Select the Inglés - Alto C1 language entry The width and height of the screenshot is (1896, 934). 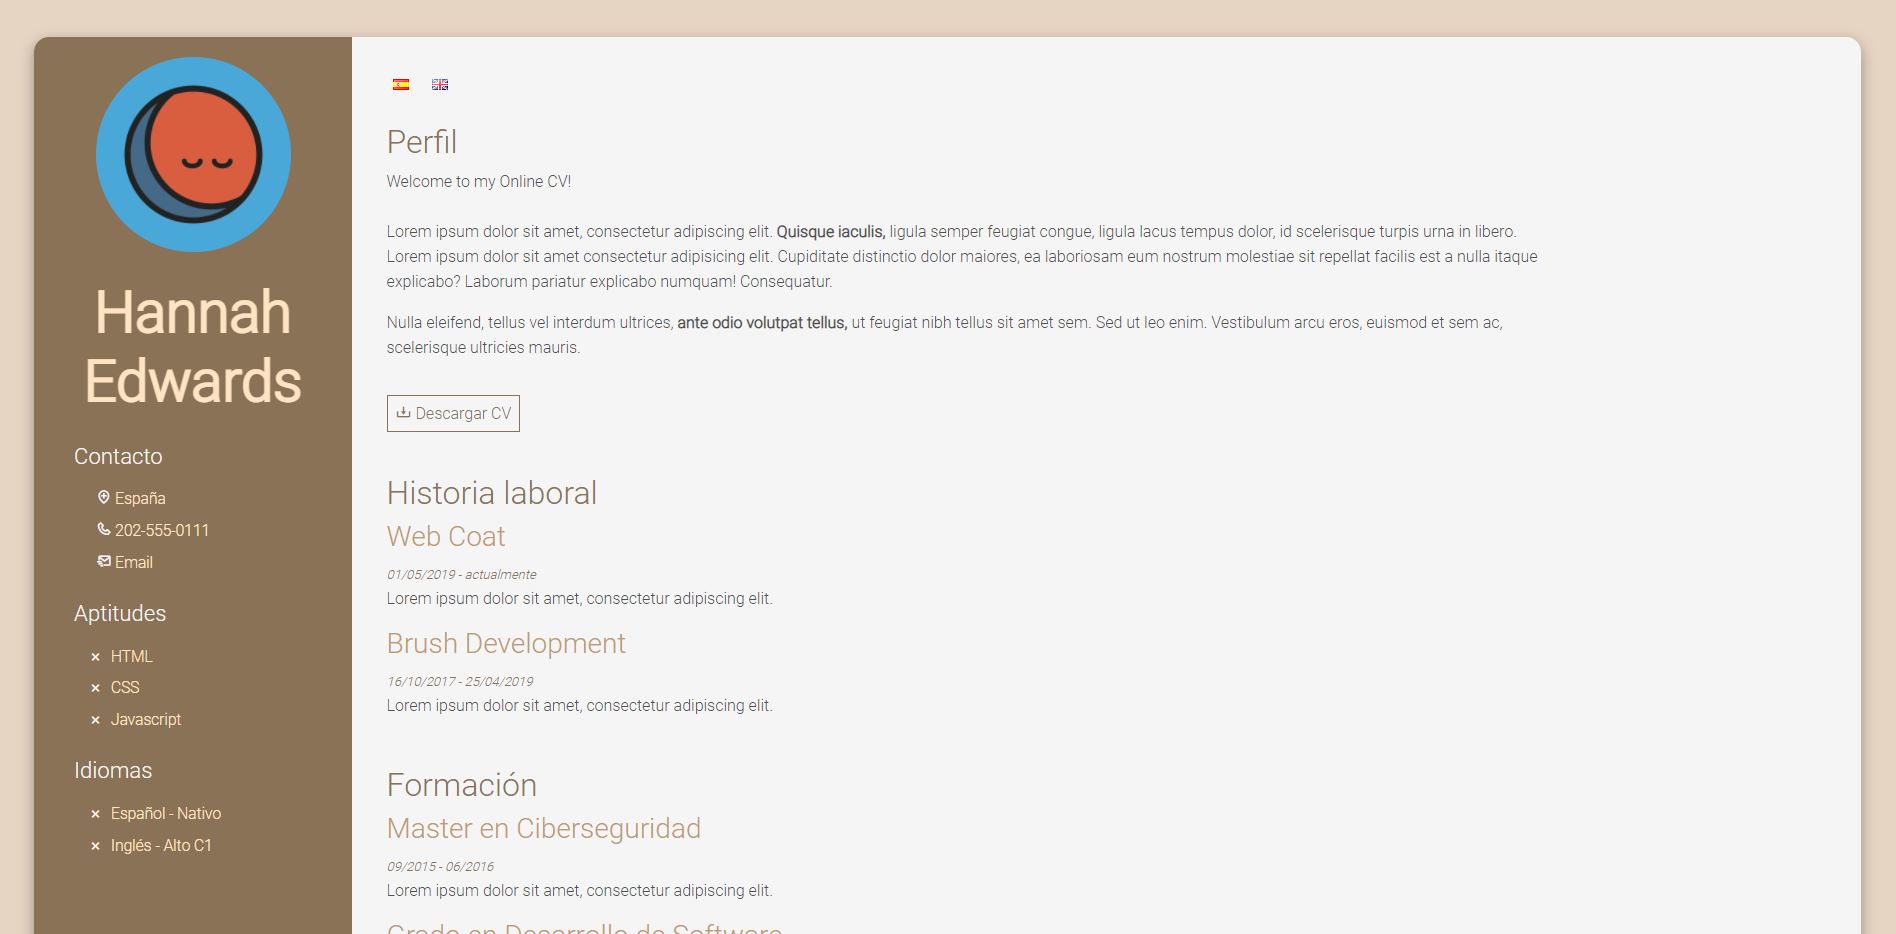coord(161,845)
